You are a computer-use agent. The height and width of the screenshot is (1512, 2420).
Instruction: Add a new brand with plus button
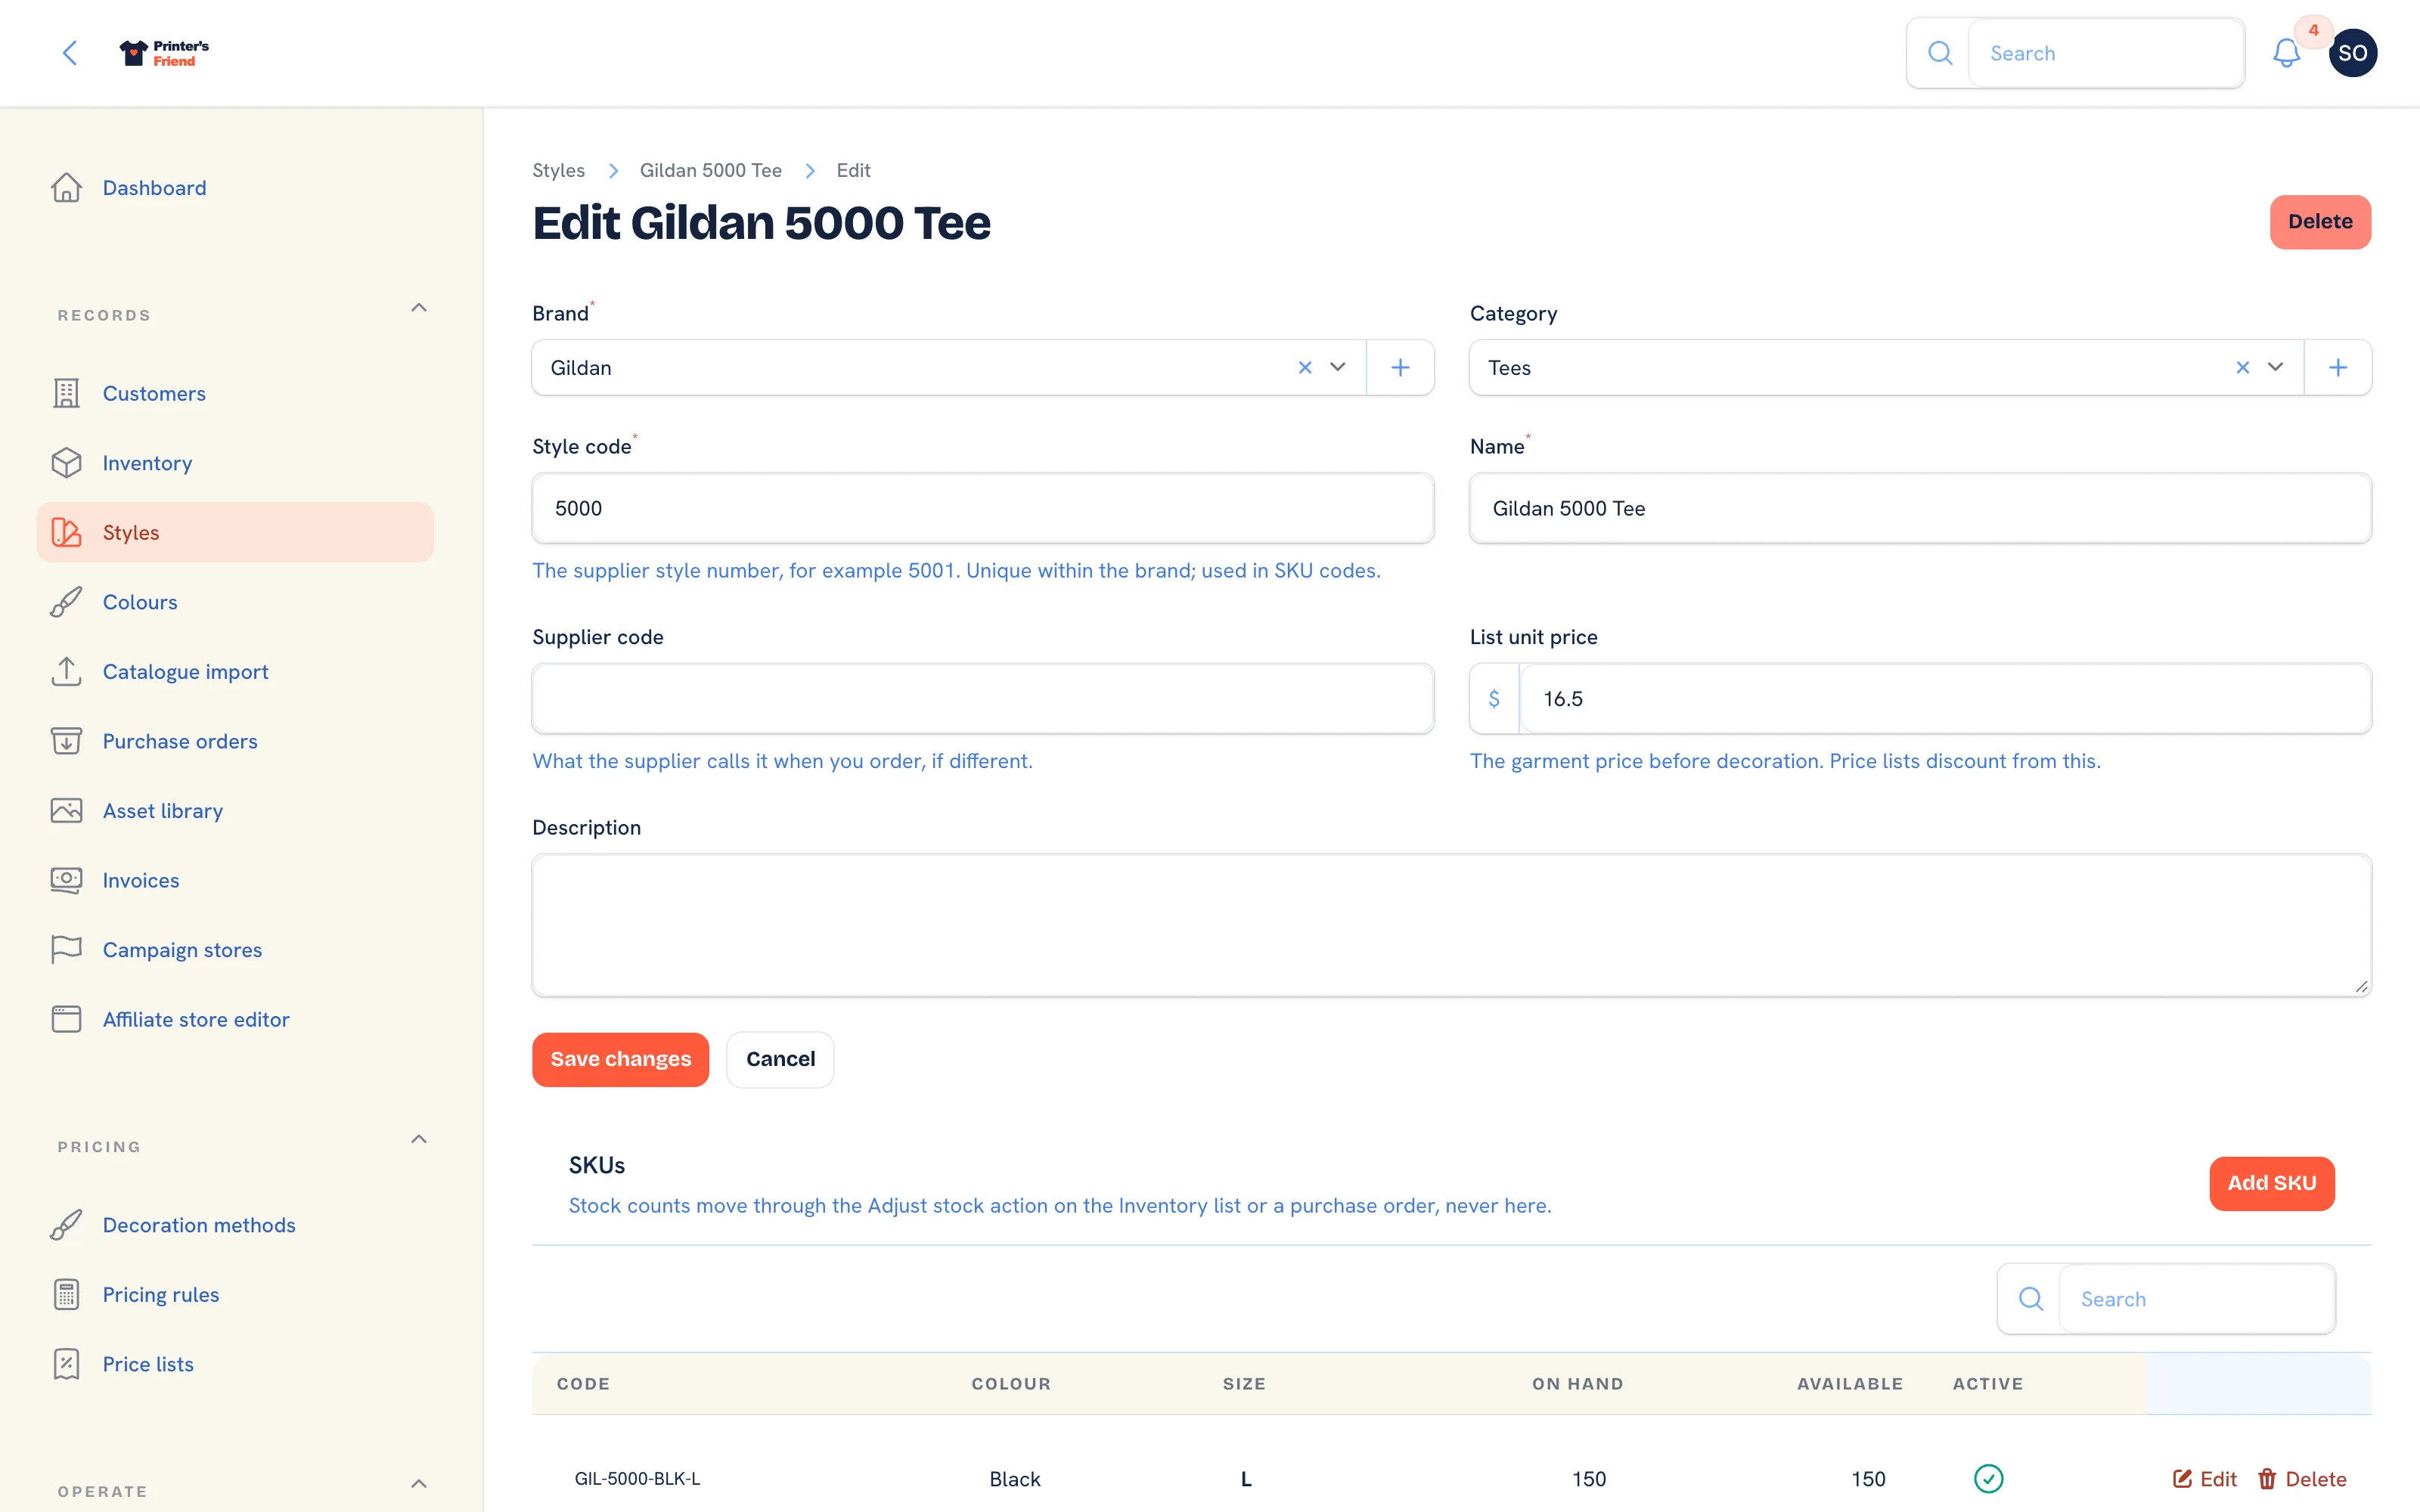tap(1400, 368)
